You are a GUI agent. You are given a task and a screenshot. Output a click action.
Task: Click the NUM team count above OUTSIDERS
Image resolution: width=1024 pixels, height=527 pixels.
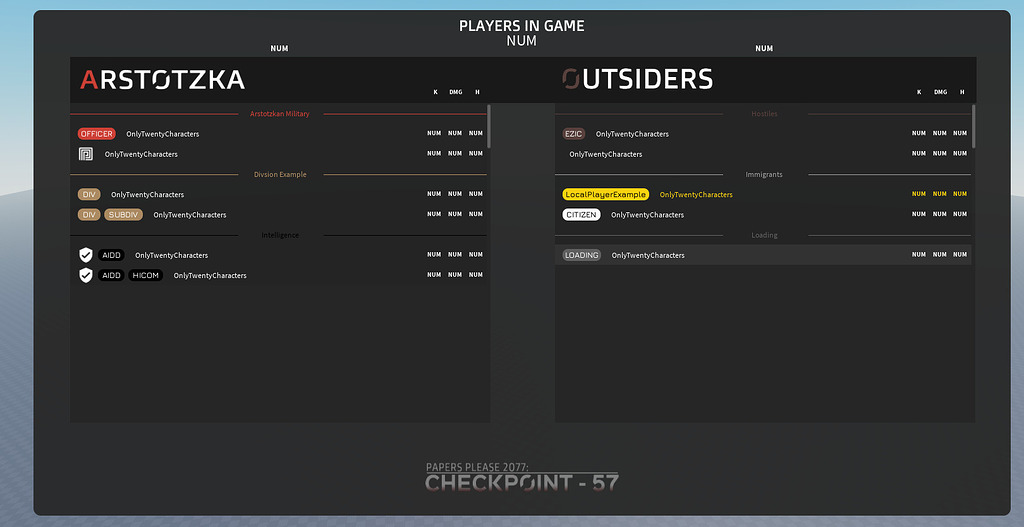tap(764, 48)
